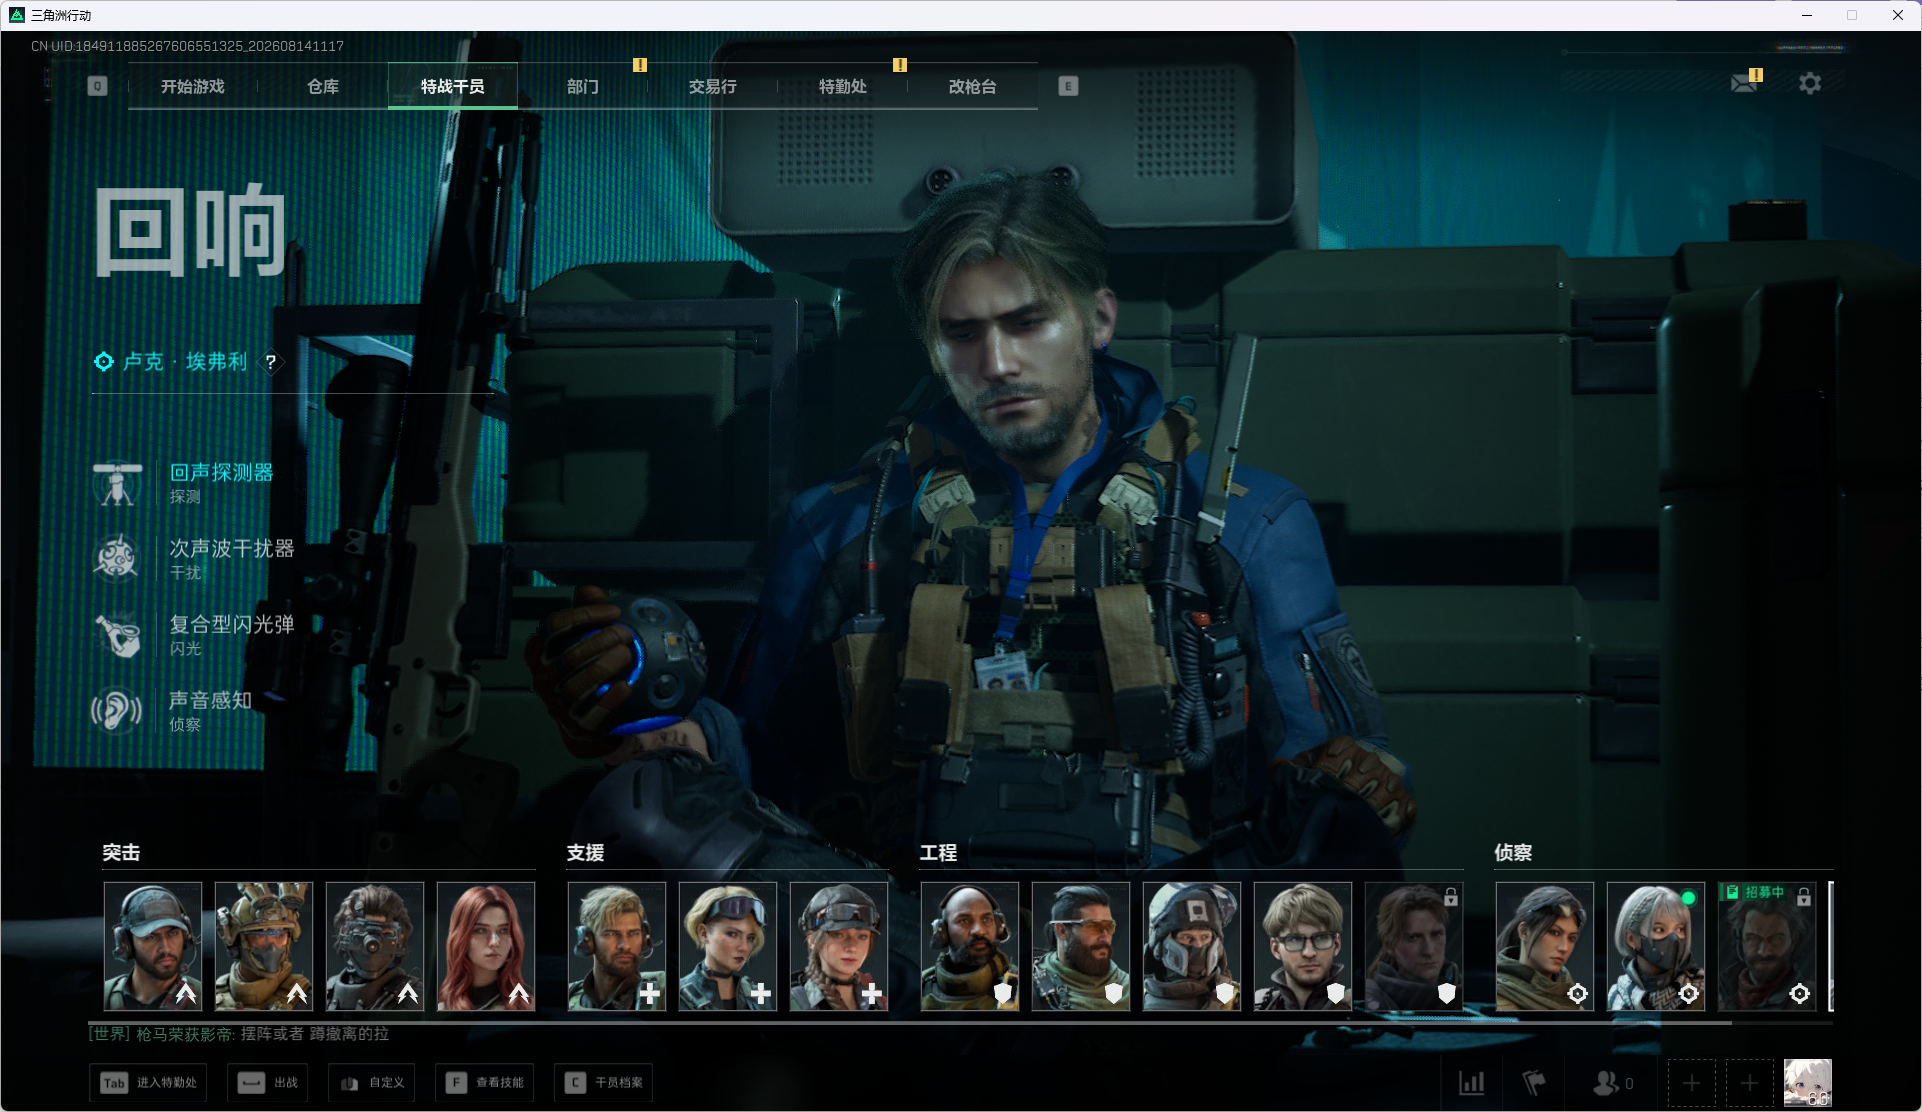1922x1112 pixels.
Task: Open the 特勤处 tab
Action: coord(843,86)
